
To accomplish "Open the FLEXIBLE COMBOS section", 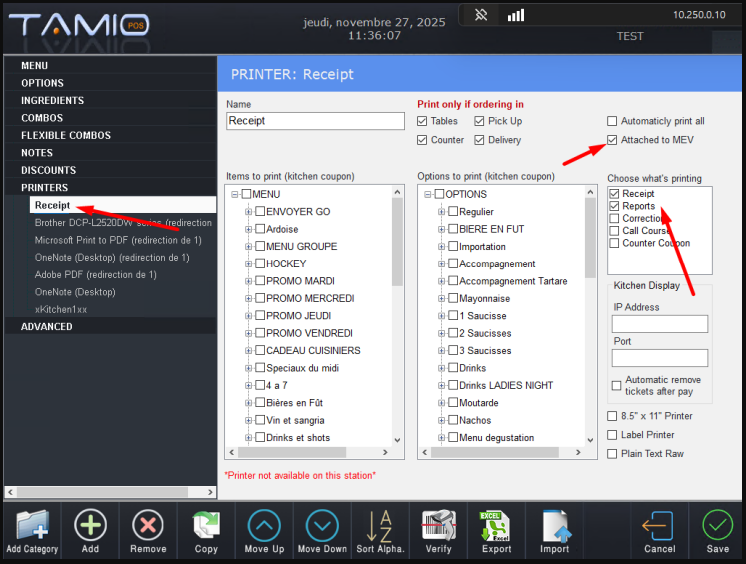I will pos(110,135).
